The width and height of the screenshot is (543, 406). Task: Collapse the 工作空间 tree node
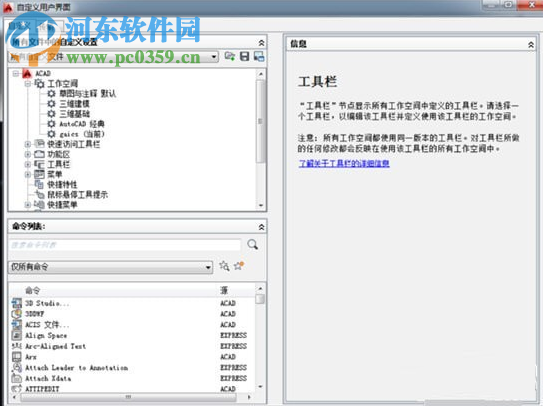click(x=28, y=83)
